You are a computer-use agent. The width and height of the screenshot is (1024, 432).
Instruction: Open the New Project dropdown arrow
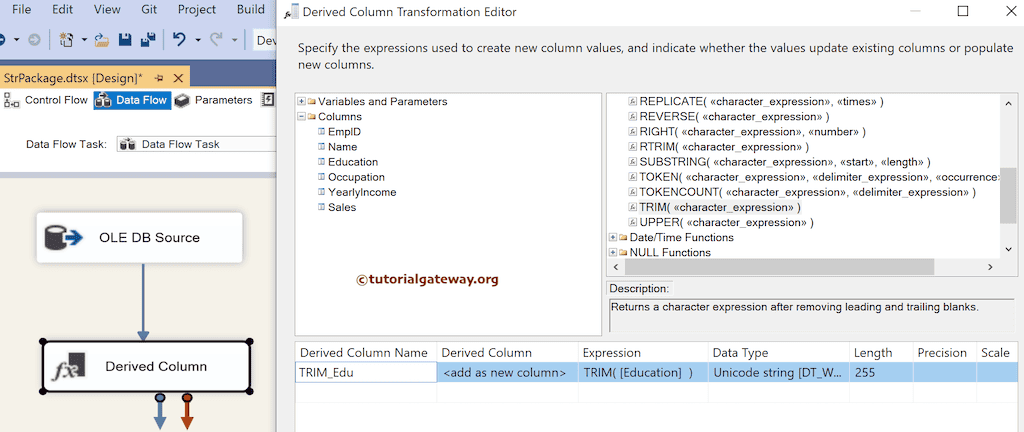click(84, 40)
